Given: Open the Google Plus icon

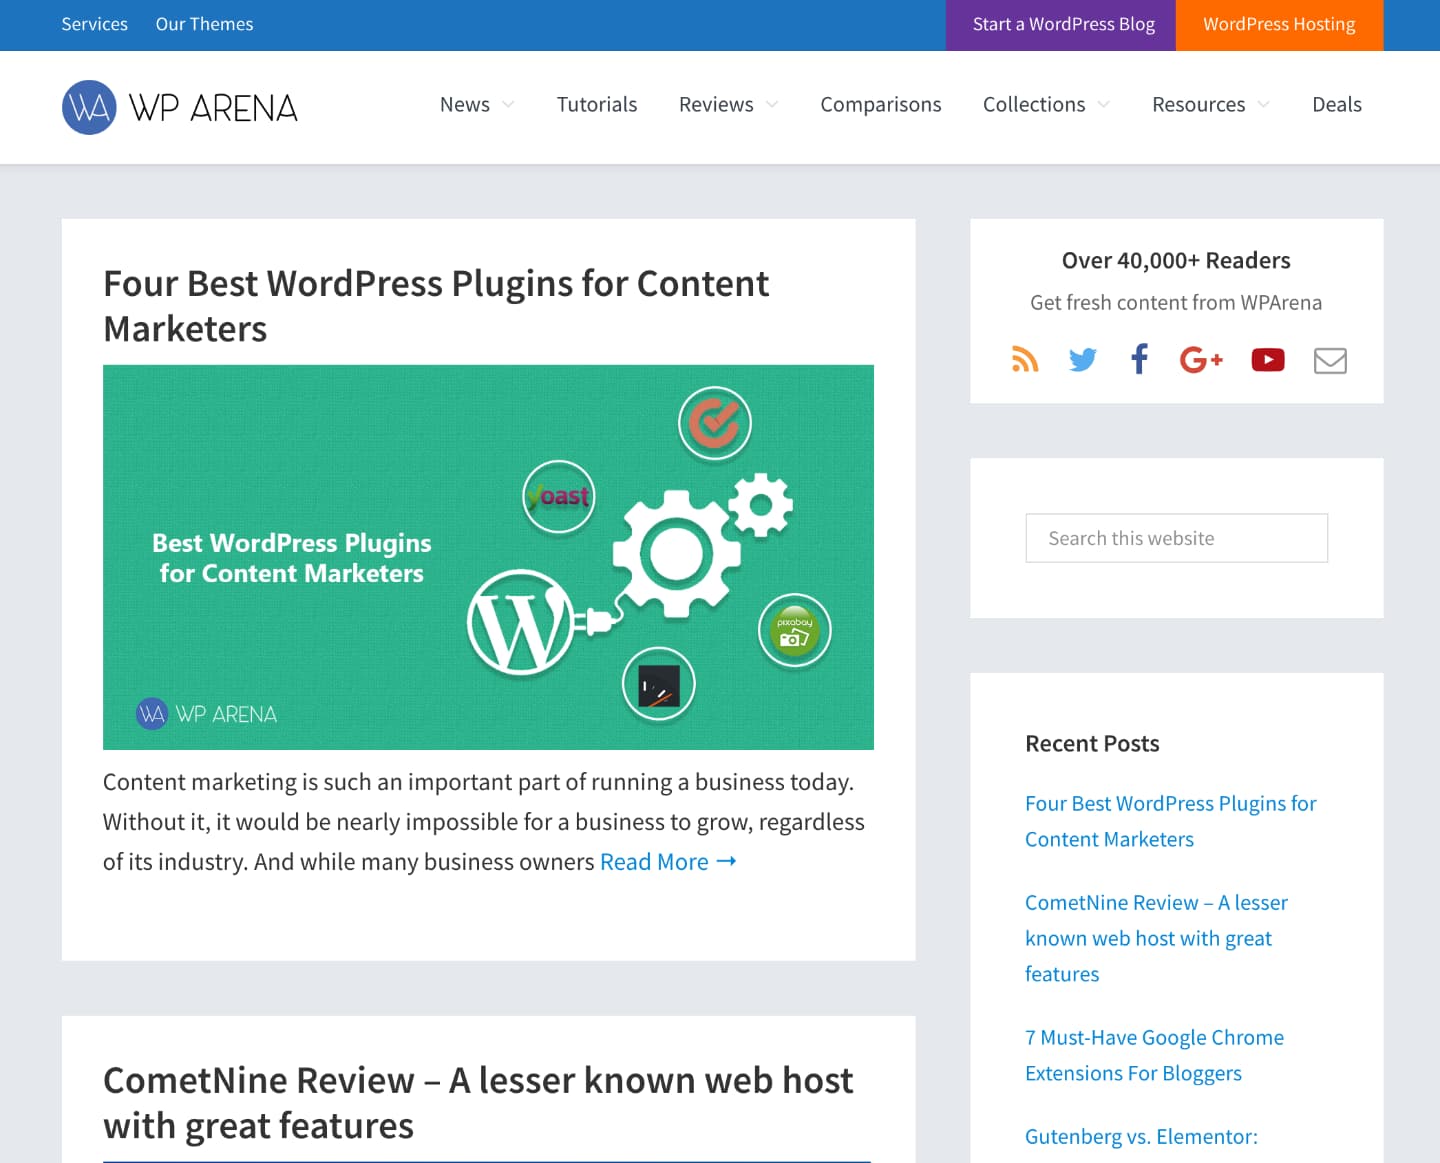Looking at the screenshot, I should pos(1201,360).
